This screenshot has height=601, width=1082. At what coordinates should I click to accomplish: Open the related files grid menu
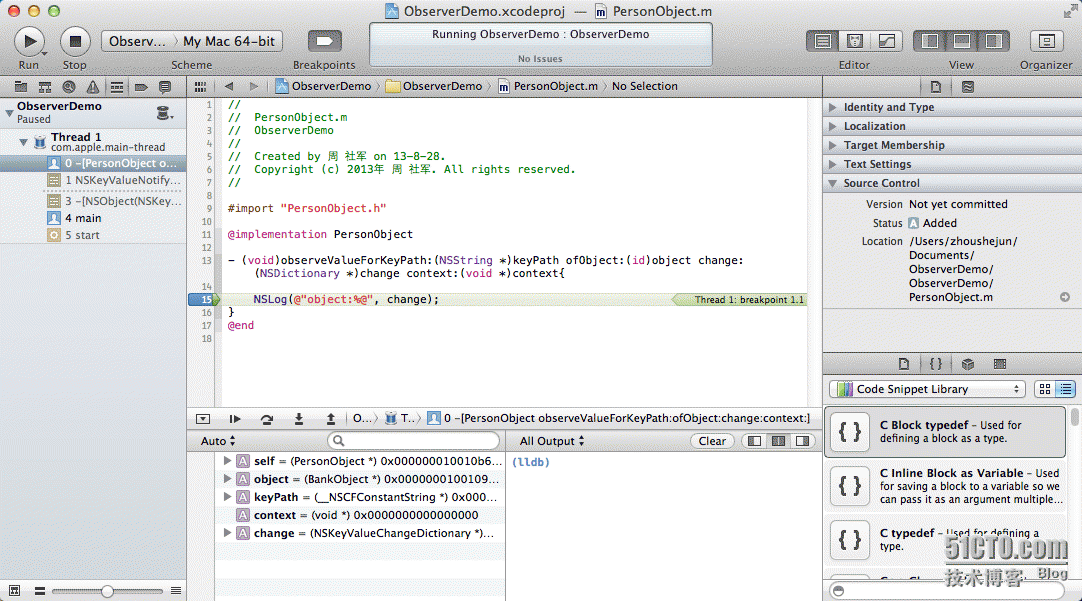[200, 86]
